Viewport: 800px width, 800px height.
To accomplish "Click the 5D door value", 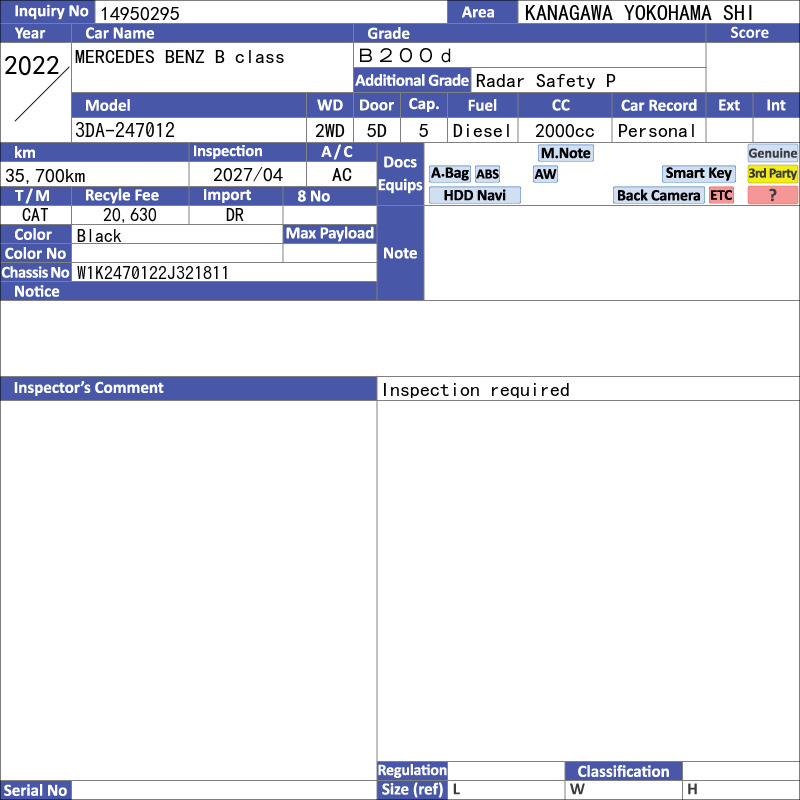I will coord(377,131).
